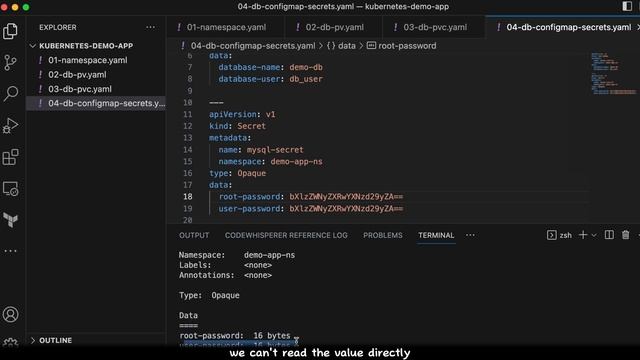This screenshot has width=640, height=360.
Task: Click the minimap code overview
Action: [613, 73]
